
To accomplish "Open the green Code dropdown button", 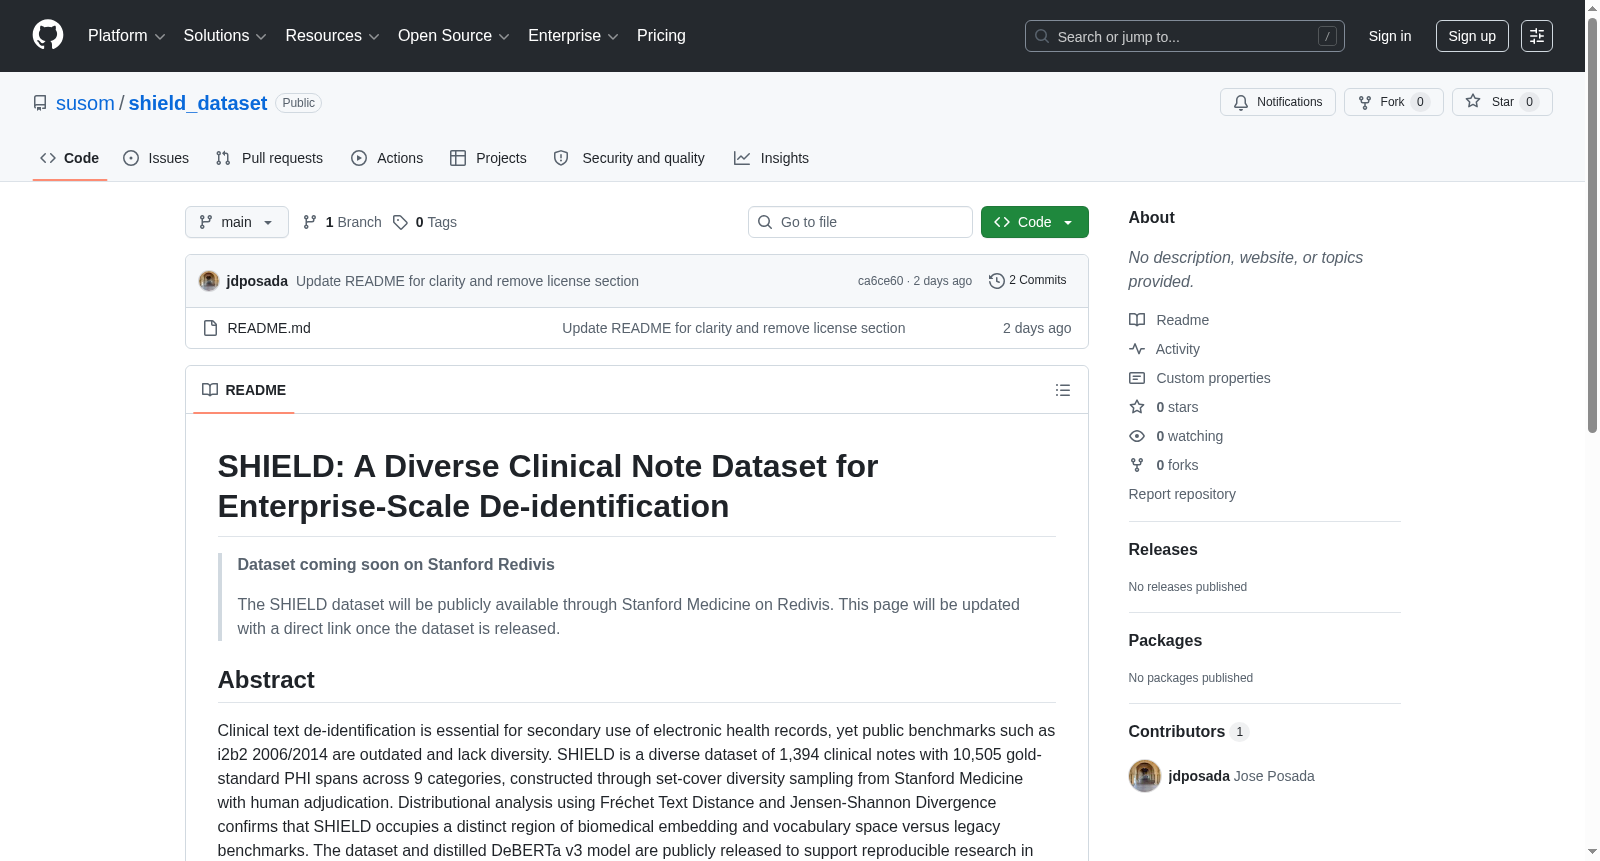I will tap(1034, 222).
